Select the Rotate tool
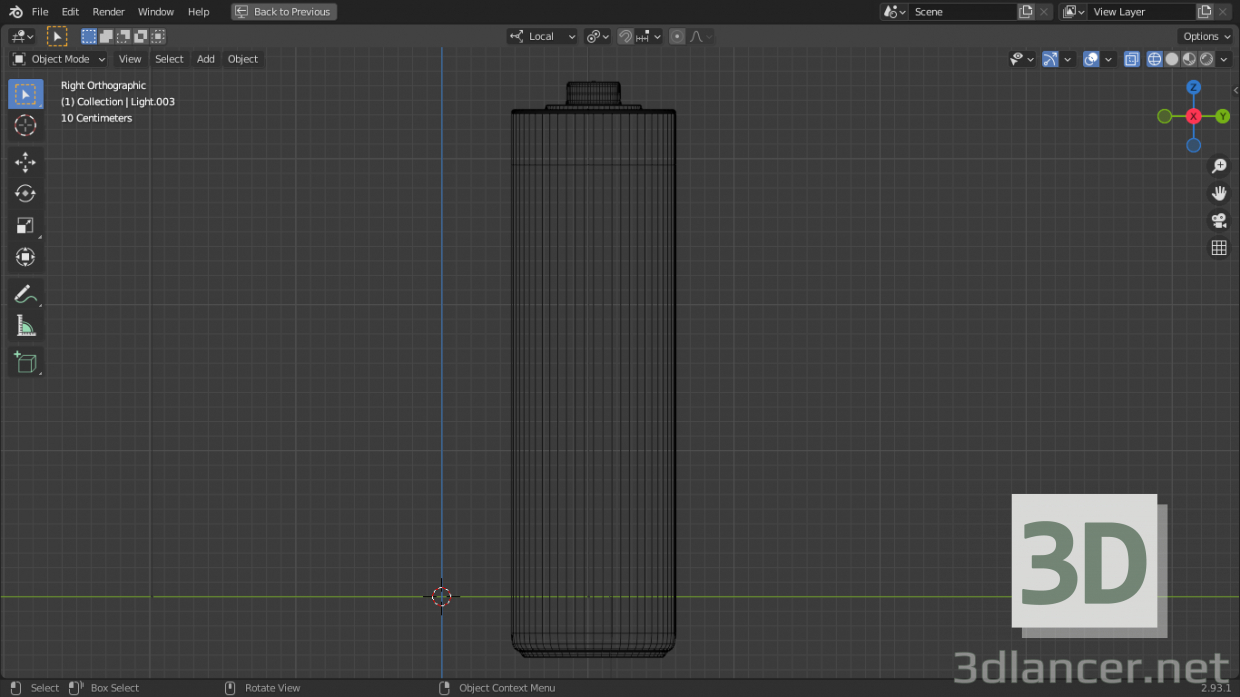This screenshot has width=1240, height=697. [x=25, y=193]
